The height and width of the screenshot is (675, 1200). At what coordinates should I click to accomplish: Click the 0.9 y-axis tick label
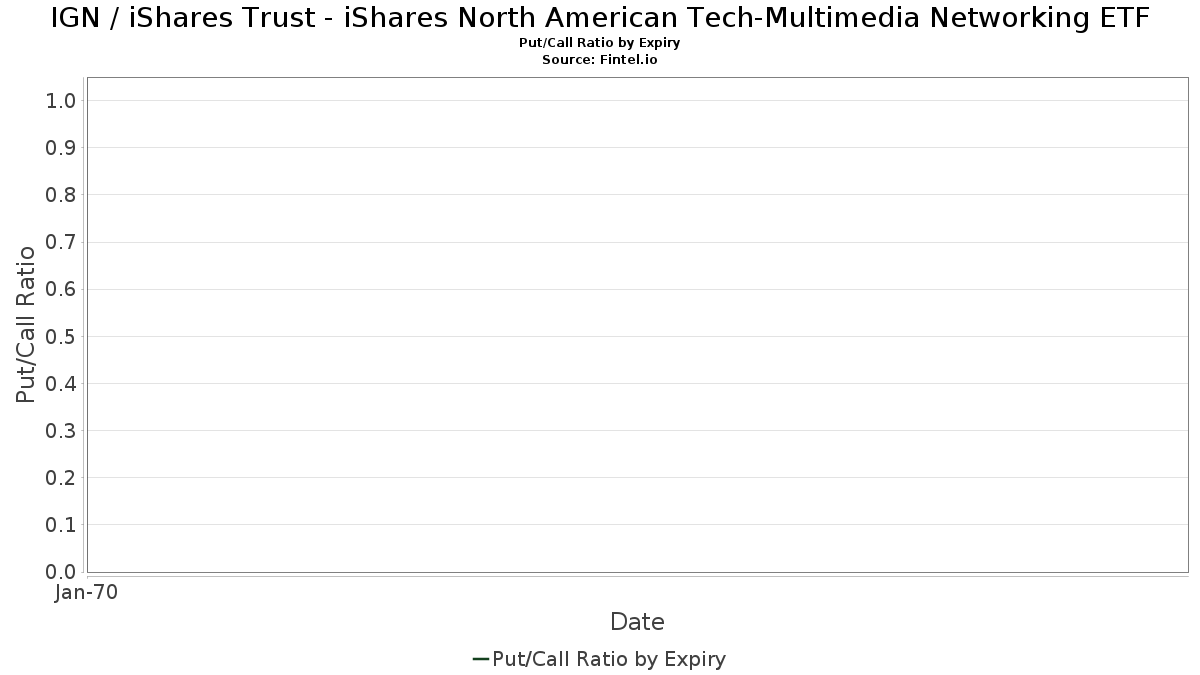[61, 147]
